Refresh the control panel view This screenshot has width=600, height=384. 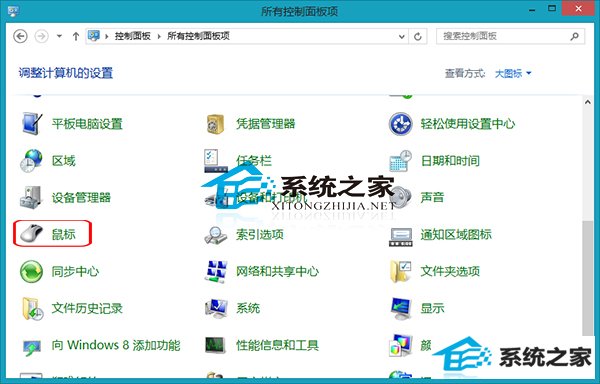pos(418,37)
